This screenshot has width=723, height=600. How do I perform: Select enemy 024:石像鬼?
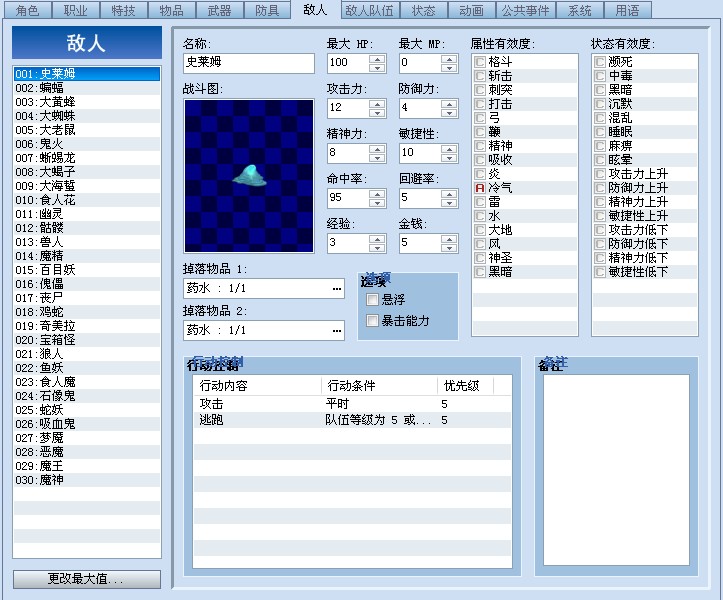(x=87, y=396)
